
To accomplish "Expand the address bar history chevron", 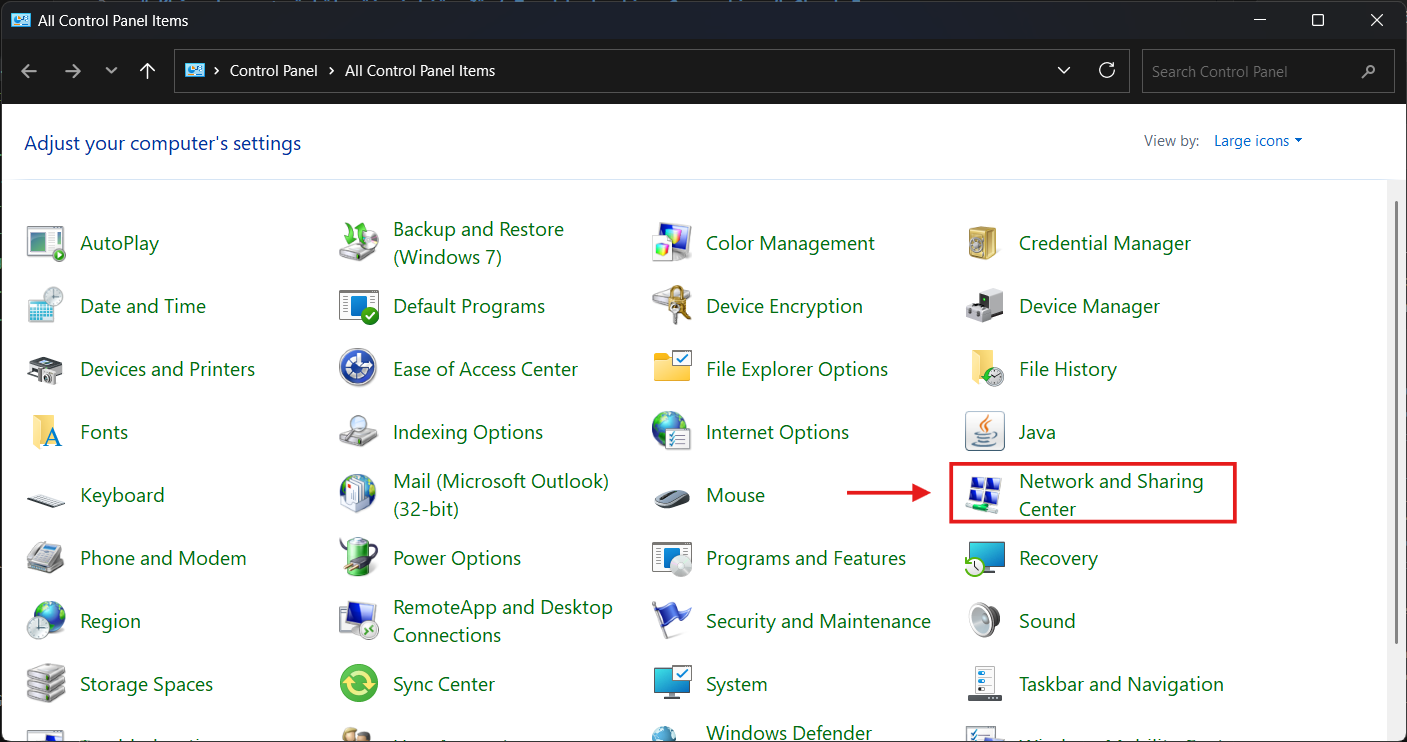I will [1063, 70].
